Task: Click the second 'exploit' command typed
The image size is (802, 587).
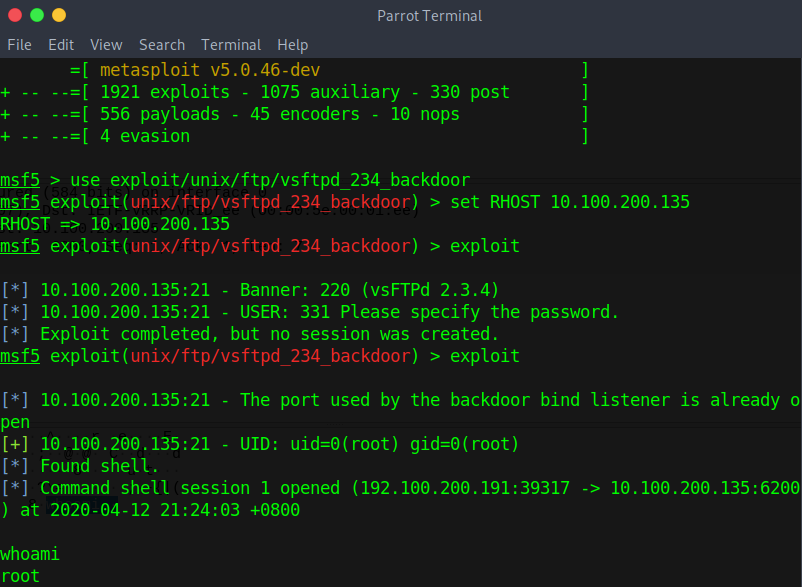Action: coord(485,356)
